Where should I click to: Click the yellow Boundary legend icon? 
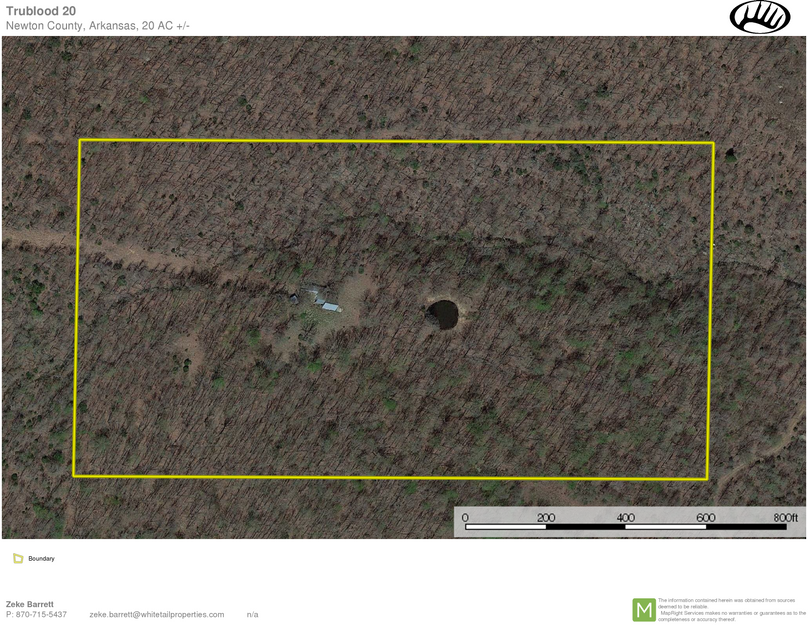18,559
